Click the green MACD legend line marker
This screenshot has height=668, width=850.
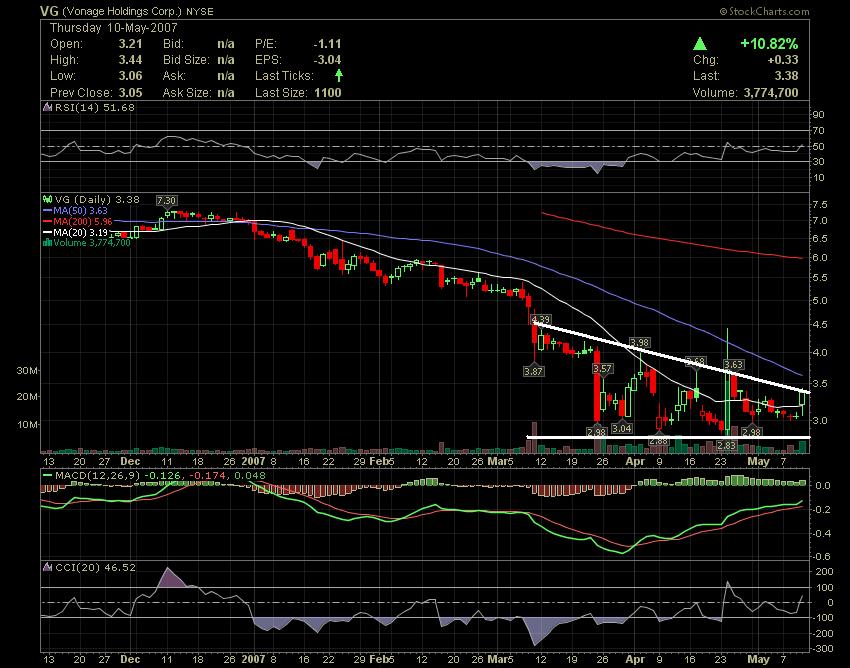48,476
